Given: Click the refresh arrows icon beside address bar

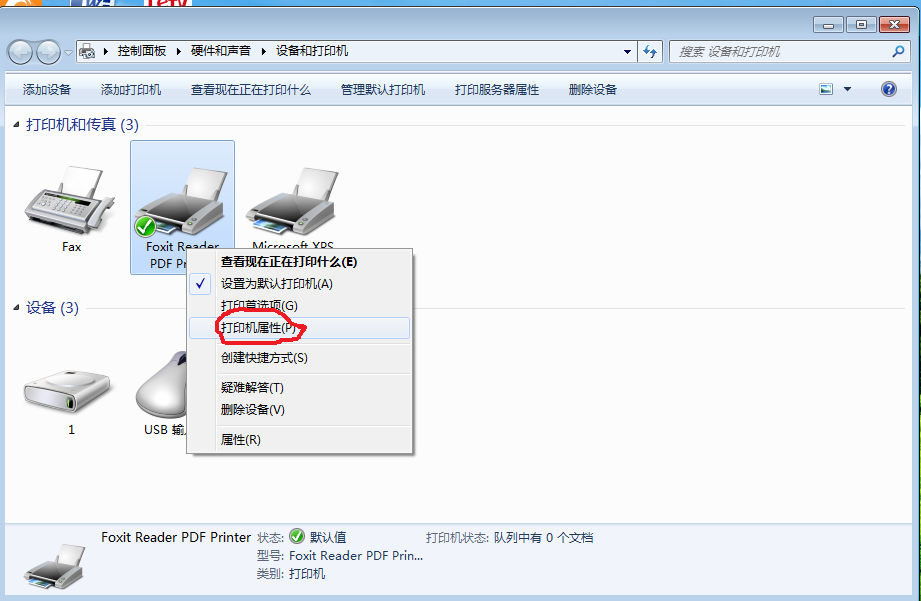Looking at the screenshot, I should point(650,52).
